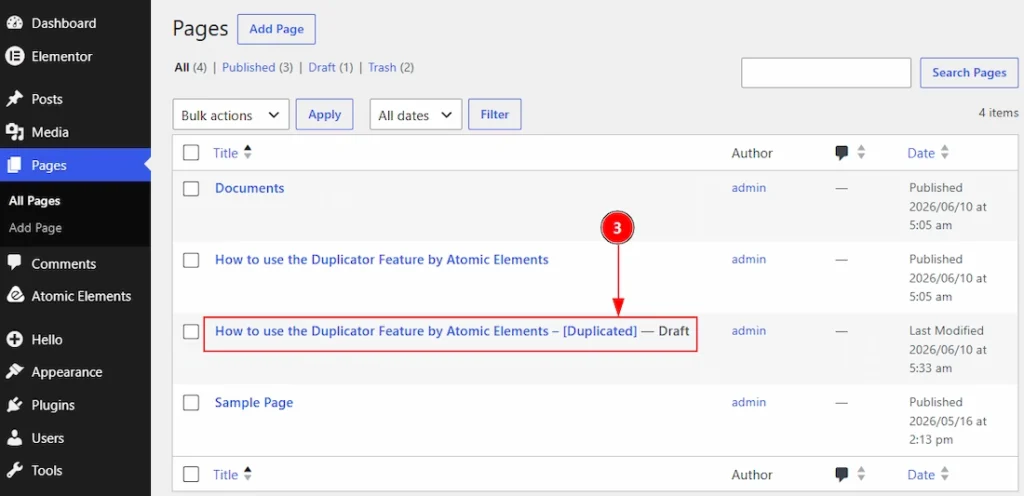This screenshot has width=1024, height=496.
Task: Click the Filter button
Action: coord(494,114)
